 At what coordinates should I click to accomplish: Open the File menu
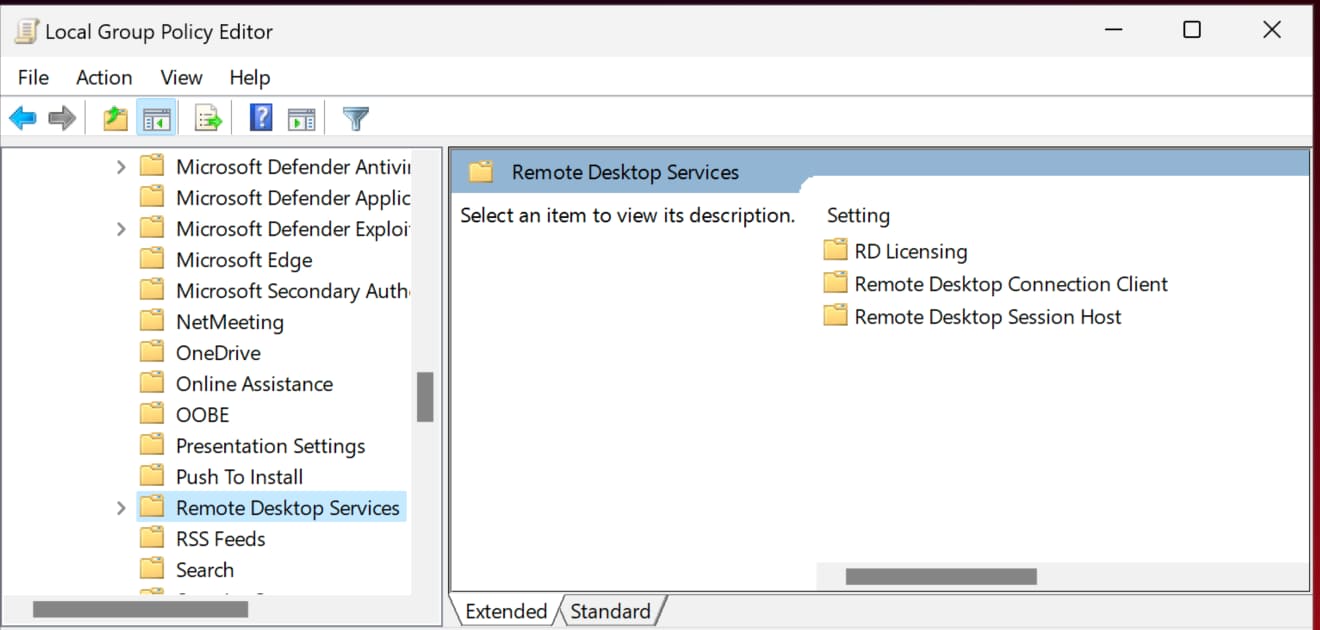33,77
